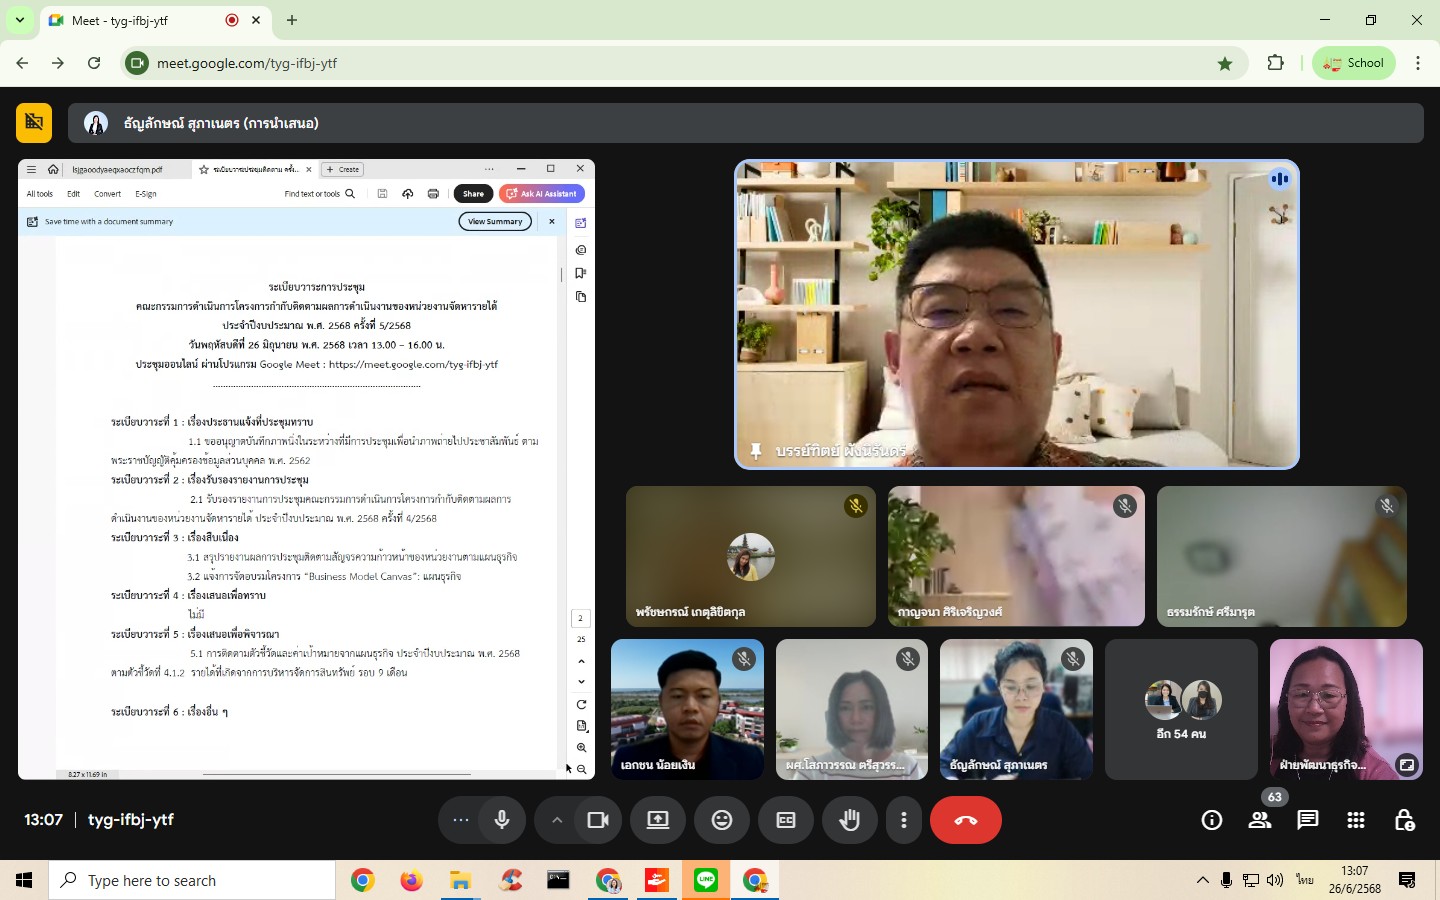Click the present screen icon
This screenshot has width=1440, height=900.
(658, 820)
